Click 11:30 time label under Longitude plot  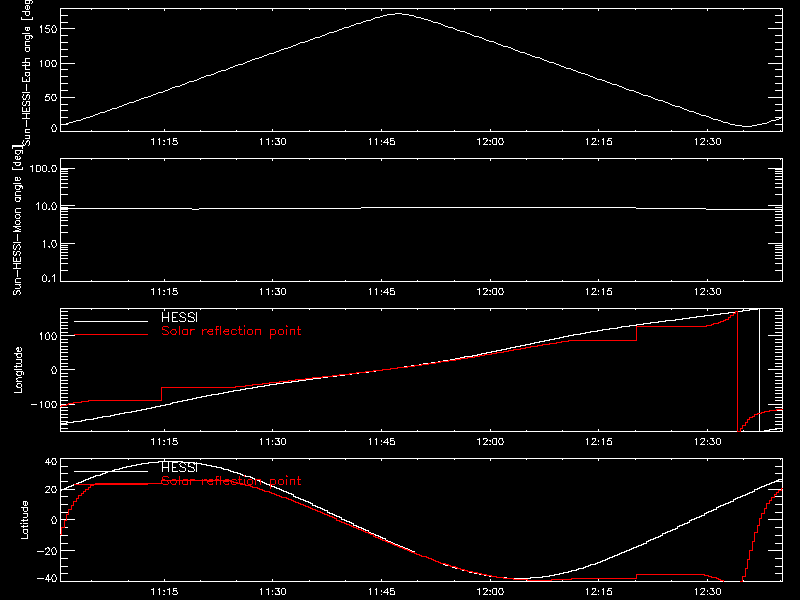point(273,442)
